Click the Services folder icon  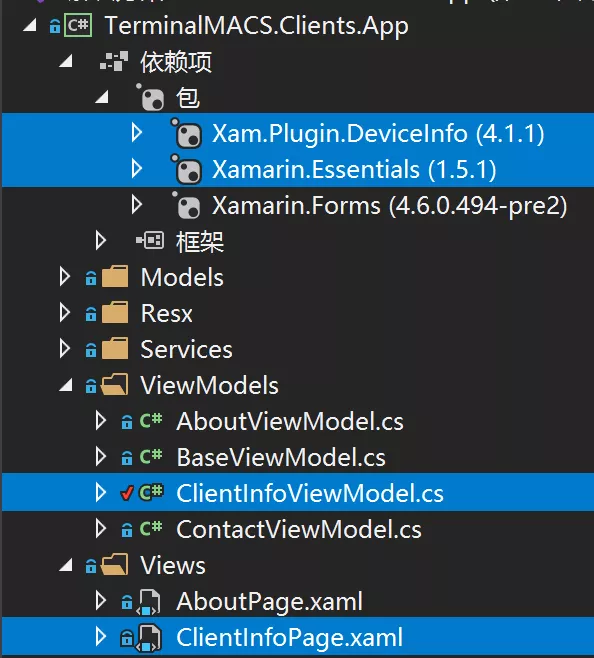115,349
